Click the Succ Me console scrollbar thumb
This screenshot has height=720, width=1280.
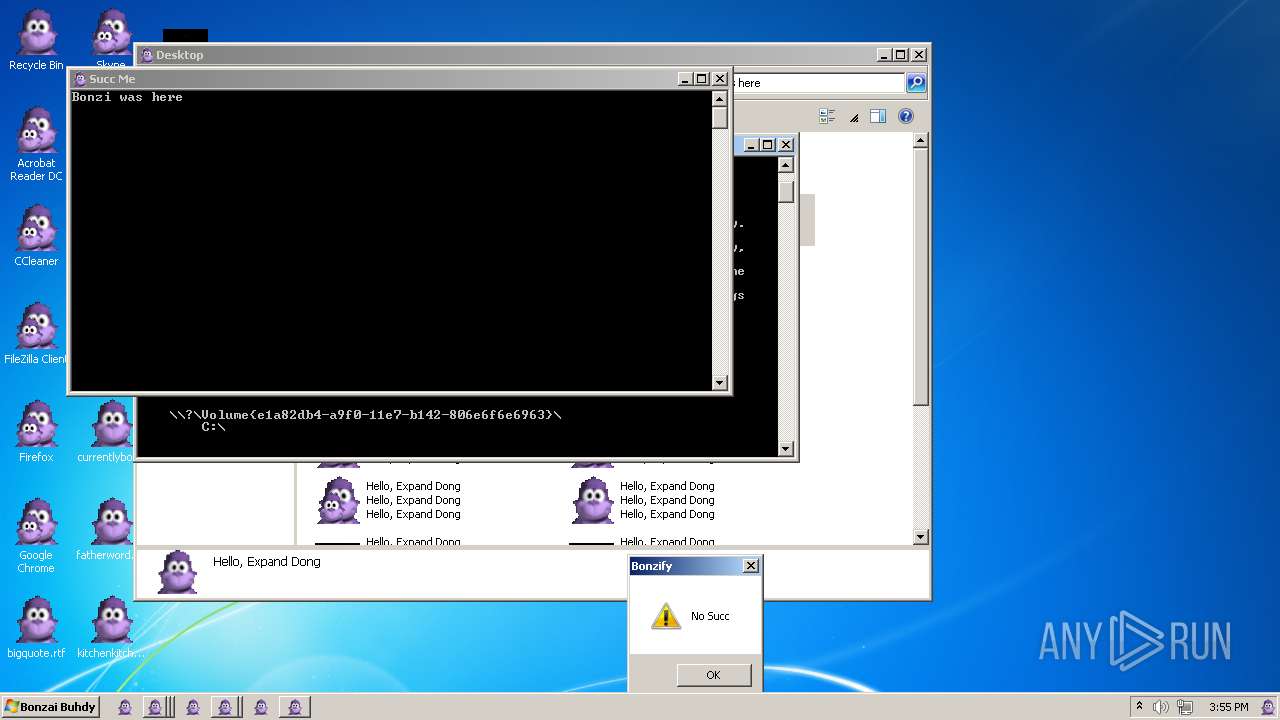[719, 117]
